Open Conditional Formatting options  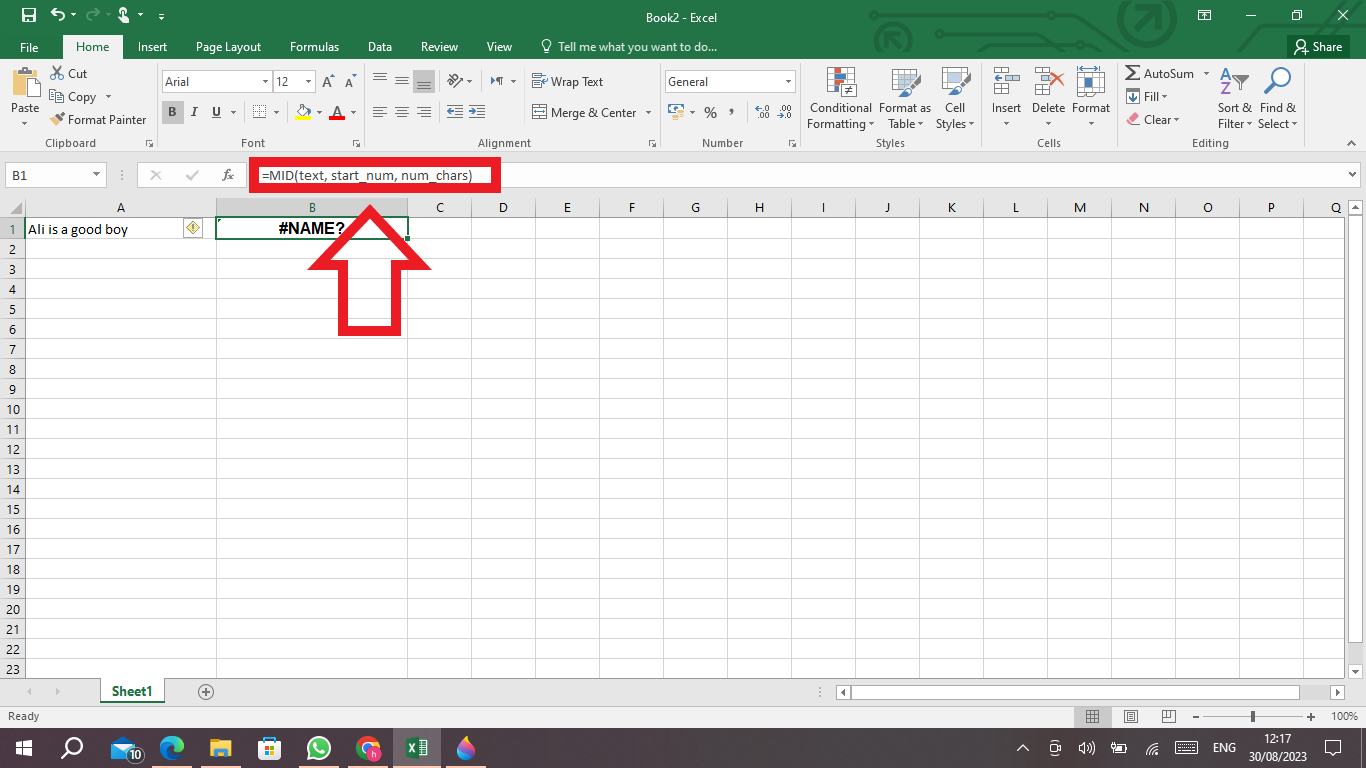click(x=840, y=99)
